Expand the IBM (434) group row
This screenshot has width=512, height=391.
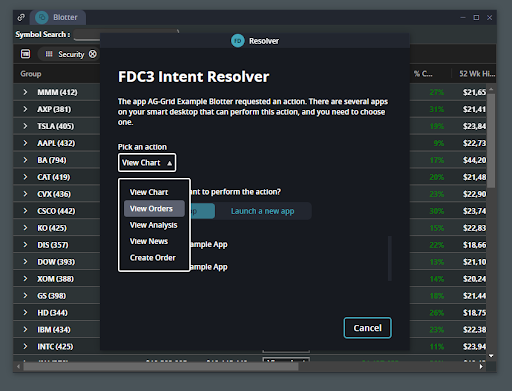pyautogui.click(x=25, y=330)
